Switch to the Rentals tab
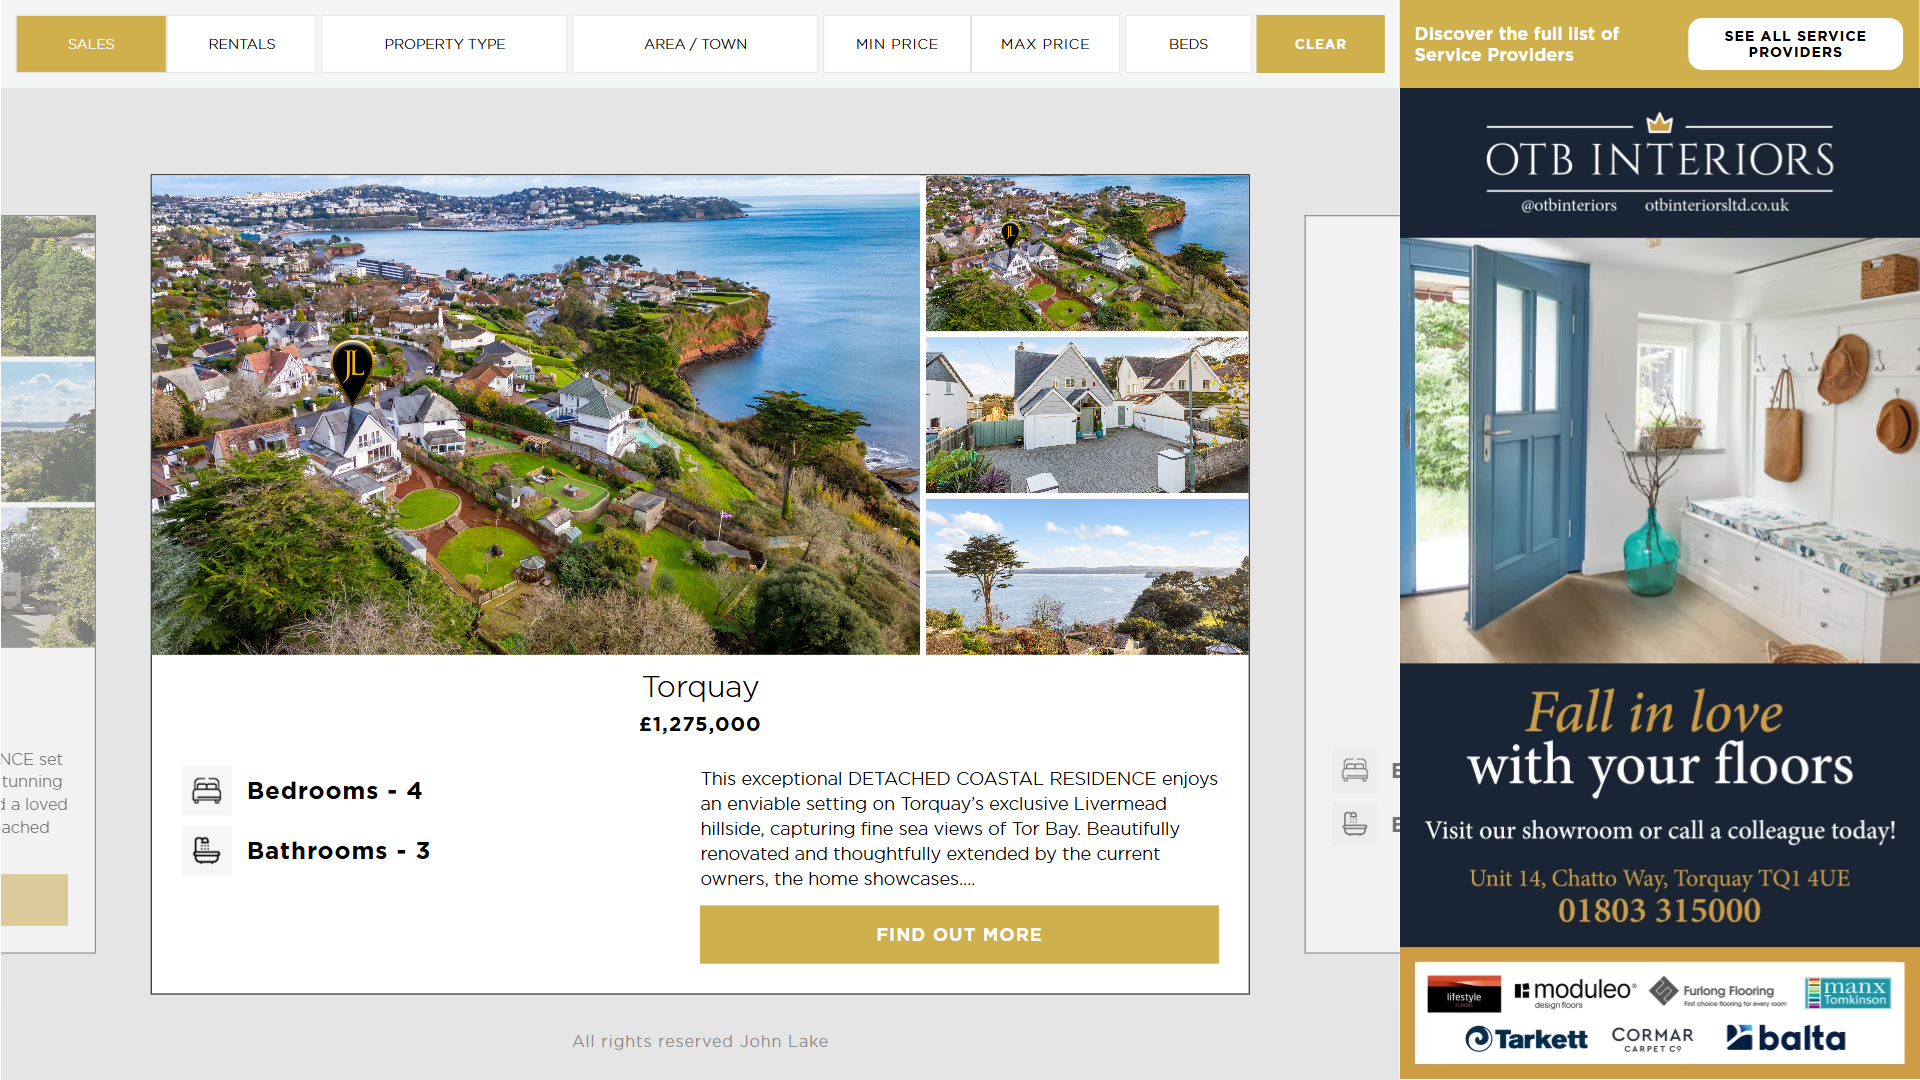 tap(242, 44)
